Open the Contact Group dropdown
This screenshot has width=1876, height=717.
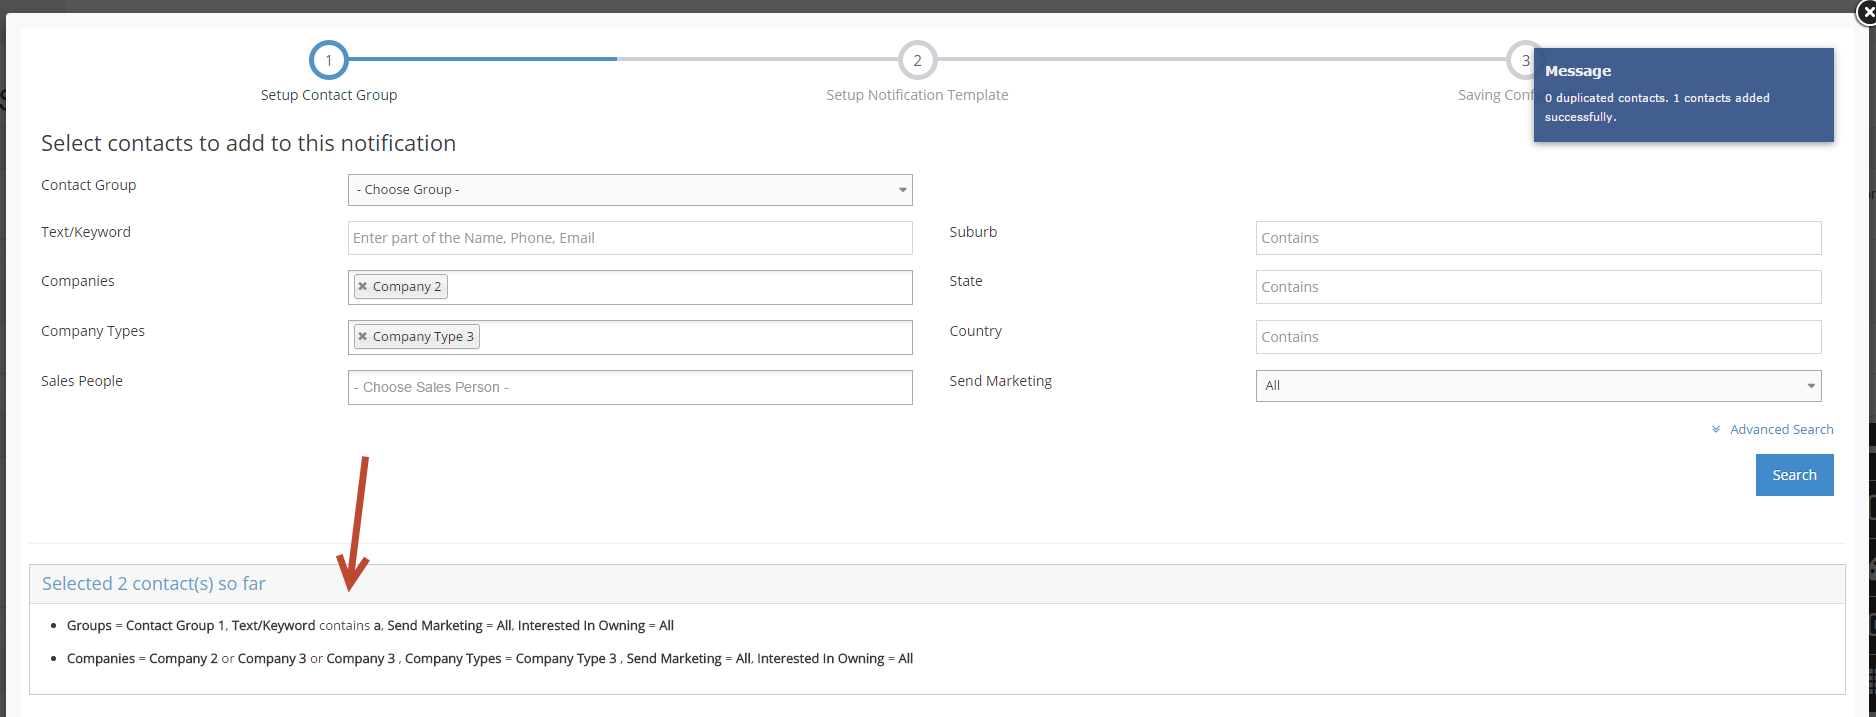pyautogui.click(x=629, y=190)
